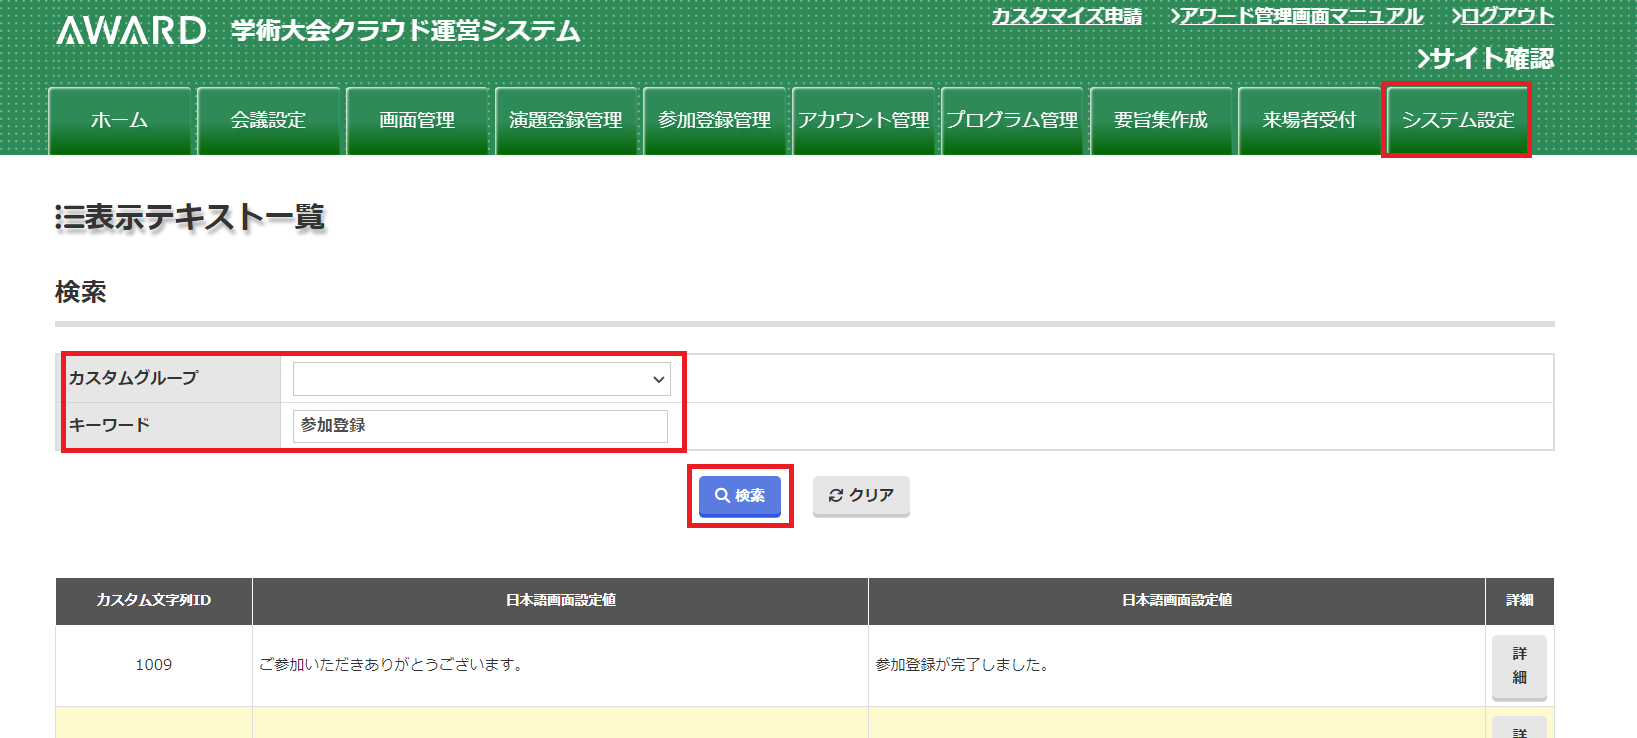Click the AWARD logo in the header
This screenshot has height=738, width=1637.
click(x=131, y=31)
